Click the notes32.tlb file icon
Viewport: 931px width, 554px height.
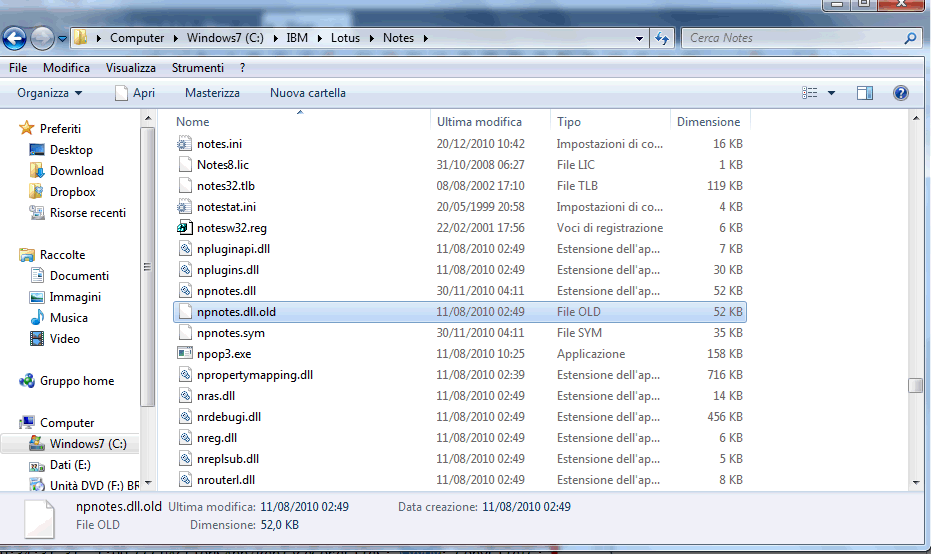[x=185, y=186]
